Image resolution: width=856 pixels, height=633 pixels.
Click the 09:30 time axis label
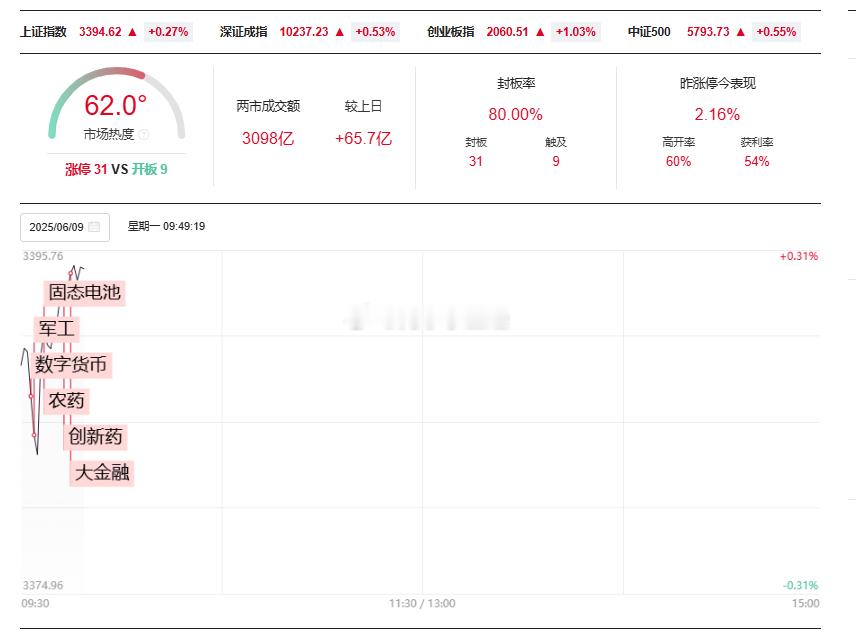[x=35, y=604]
